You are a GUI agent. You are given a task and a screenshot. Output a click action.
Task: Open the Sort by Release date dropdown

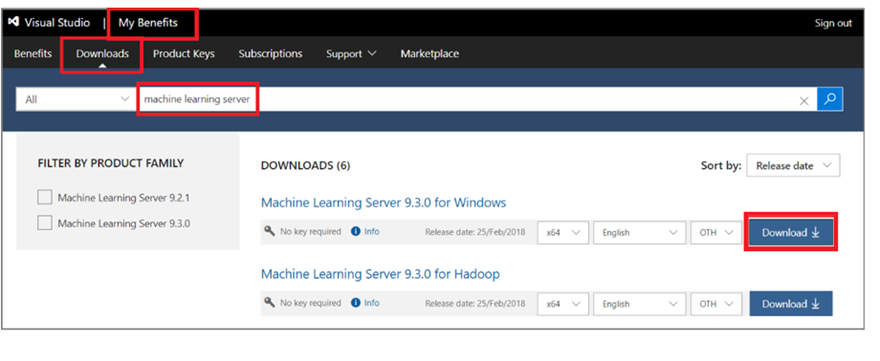[x=793, y=166]
